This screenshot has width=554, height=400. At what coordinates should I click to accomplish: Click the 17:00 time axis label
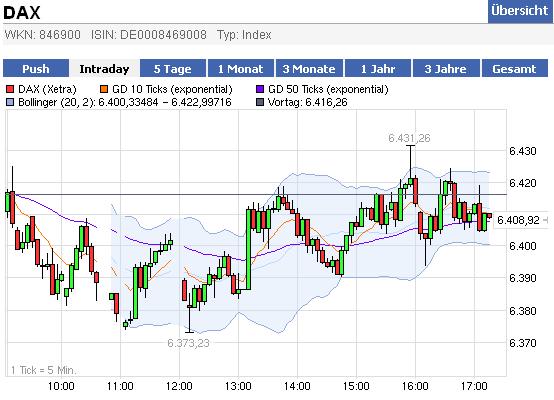pyautogui.click(x=474, y=386)
